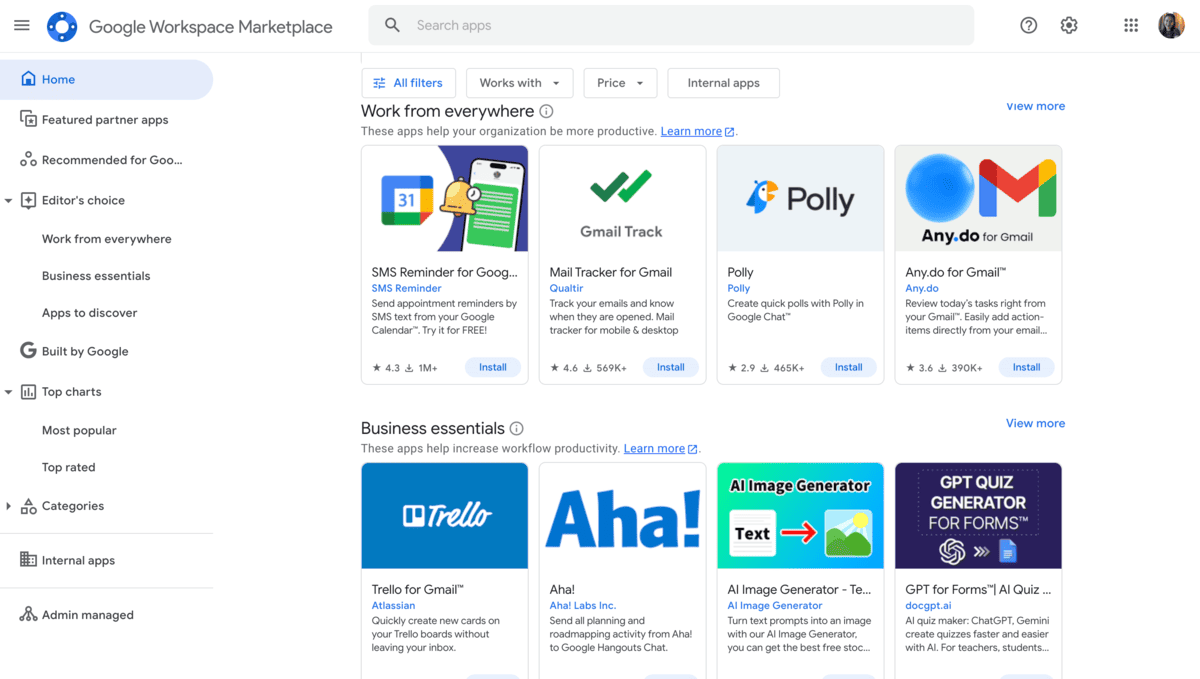Open the Google apps grid launcher

tap(1131, 26)
